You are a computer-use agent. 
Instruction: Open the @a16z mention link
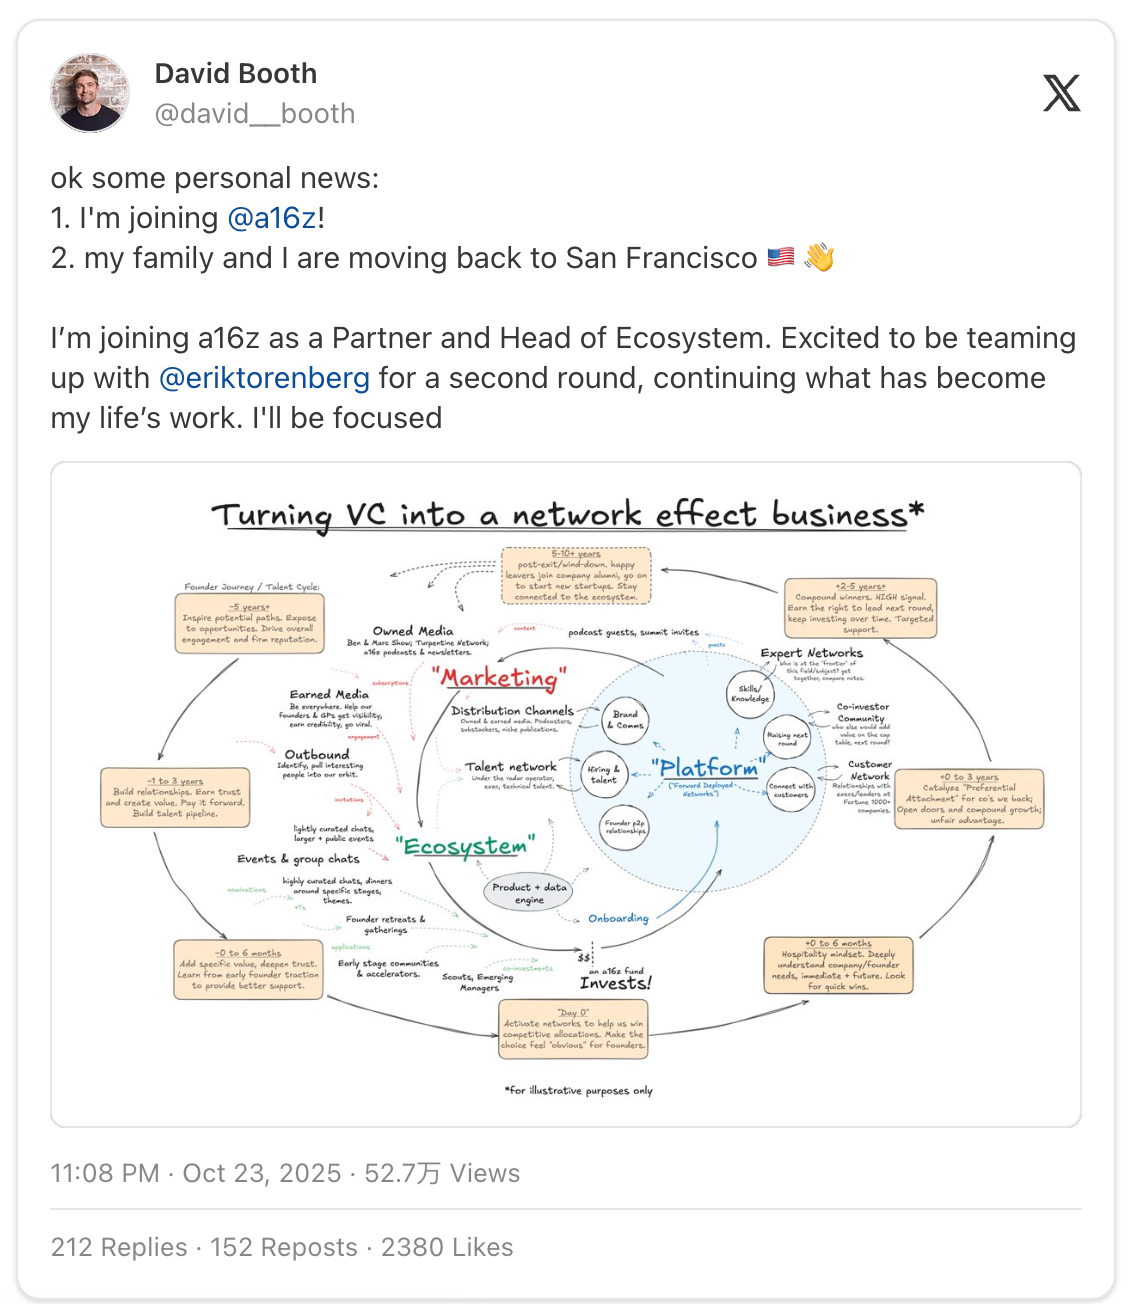pyautogui.click(x=272, y=218)
